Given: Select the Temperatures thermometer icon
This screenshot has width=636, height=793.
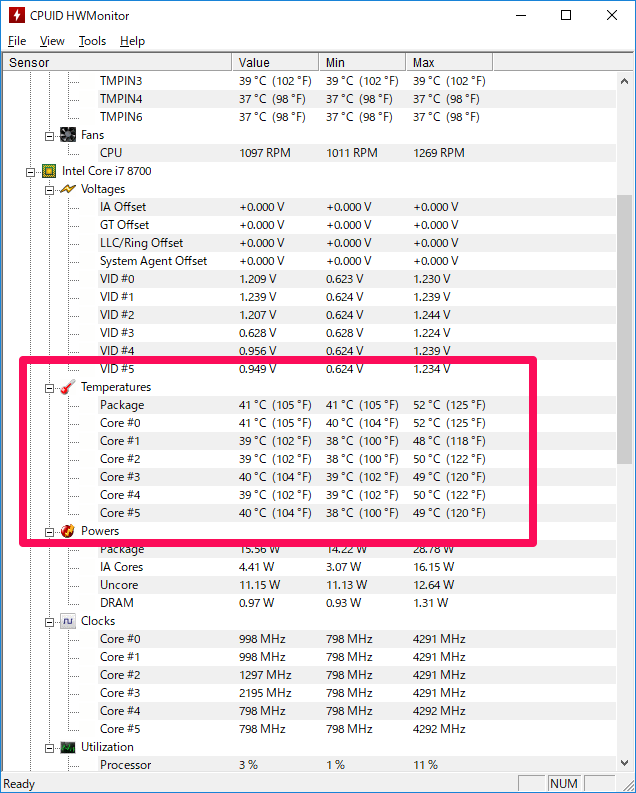Looking at the screenshot, I should [68, 387].
